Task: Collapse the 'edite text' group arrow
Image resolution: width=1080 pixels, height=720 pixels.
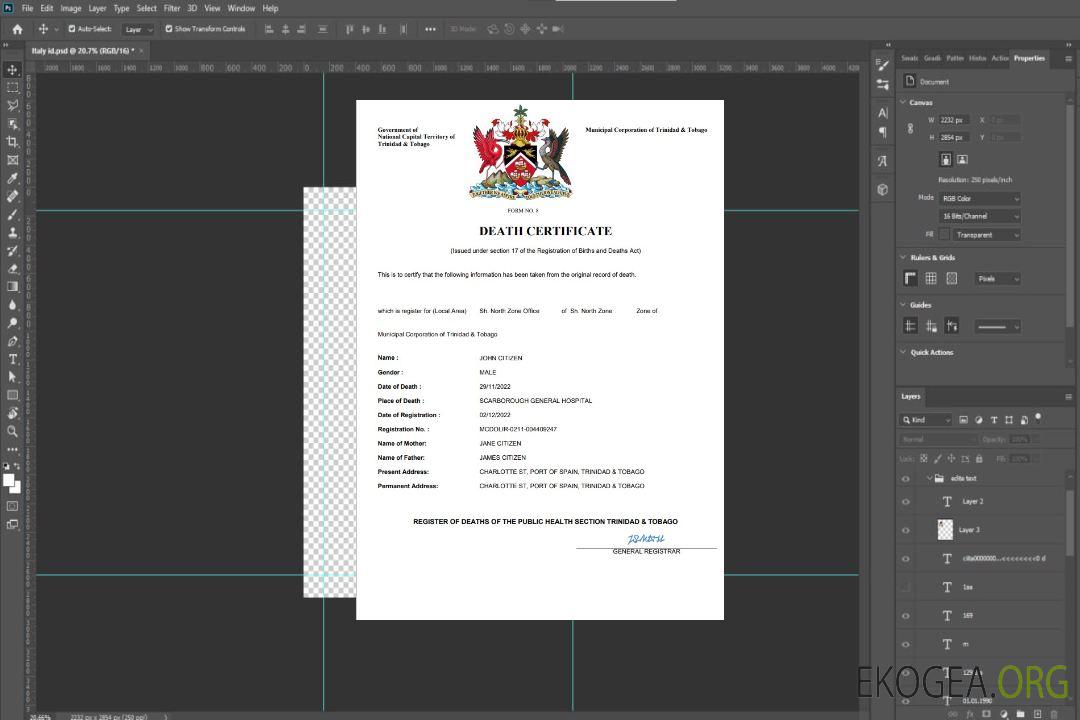Action: (929, 478)
